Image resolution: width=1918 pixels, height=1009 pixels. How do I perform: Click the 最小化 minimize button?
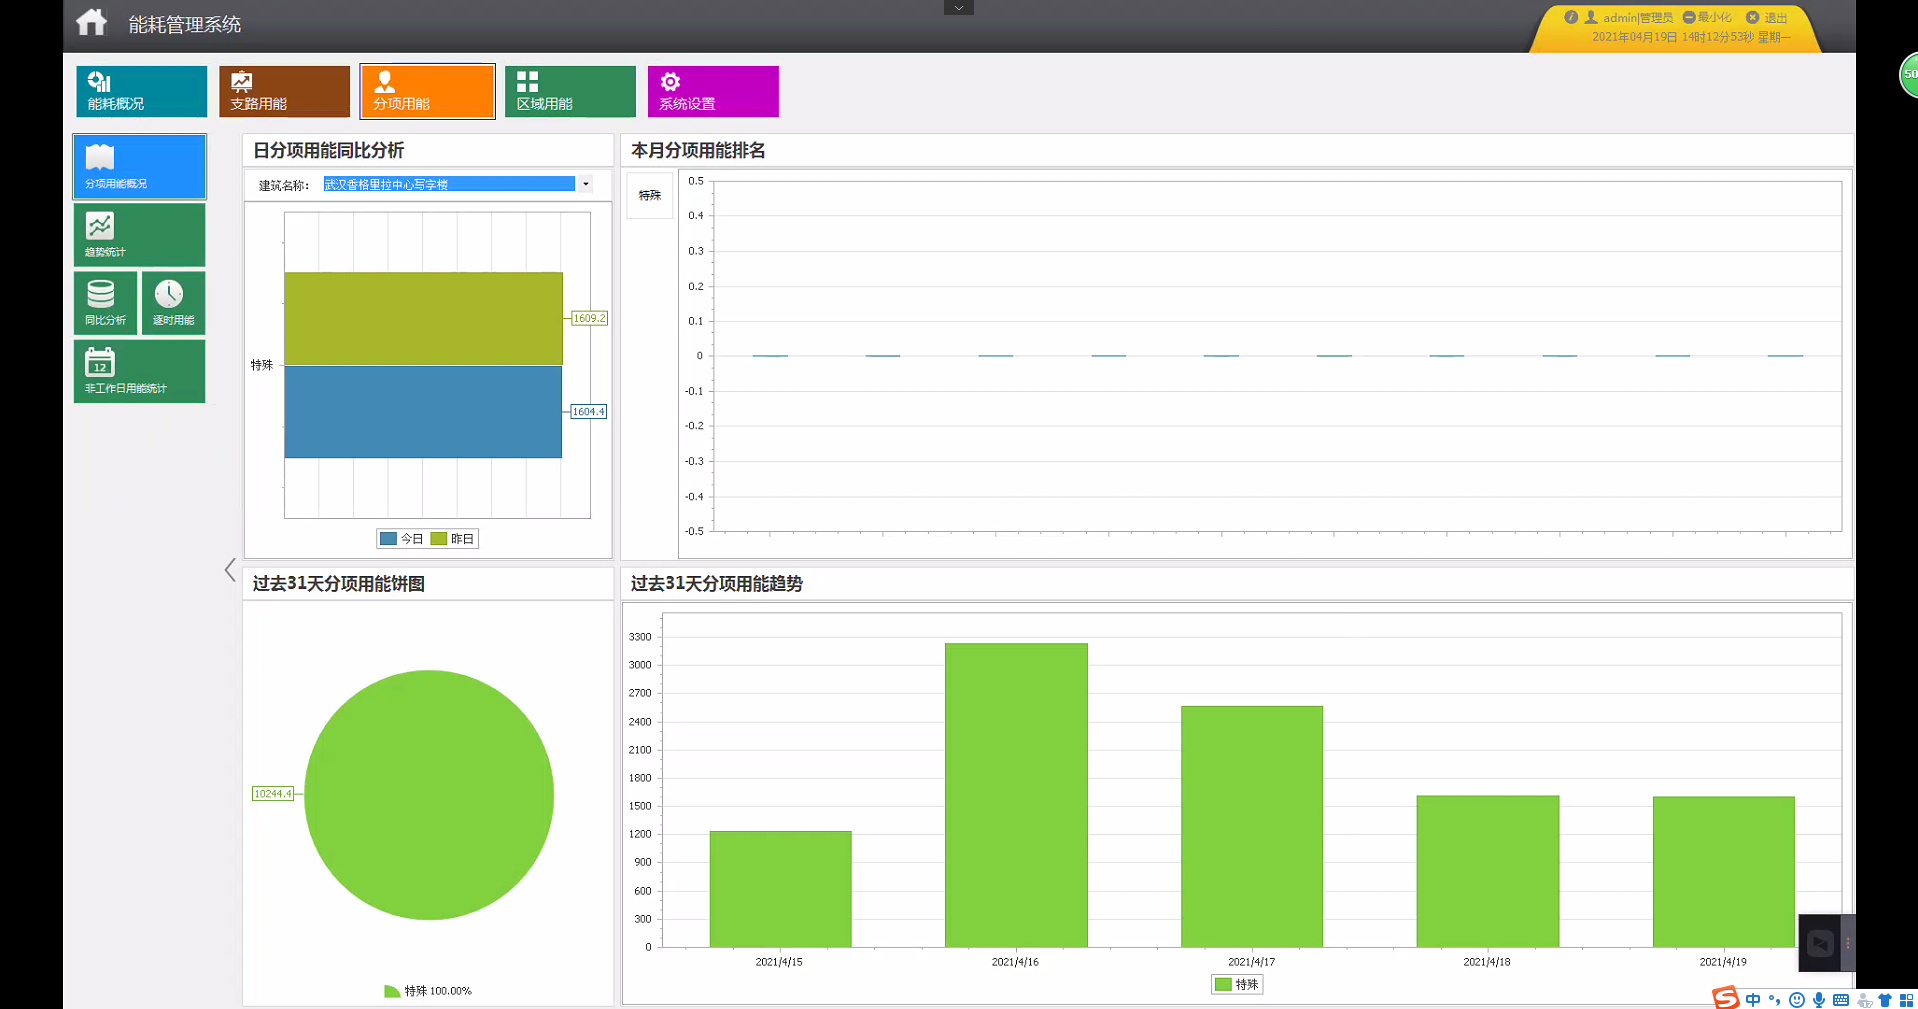click(x=1707, y=18)
